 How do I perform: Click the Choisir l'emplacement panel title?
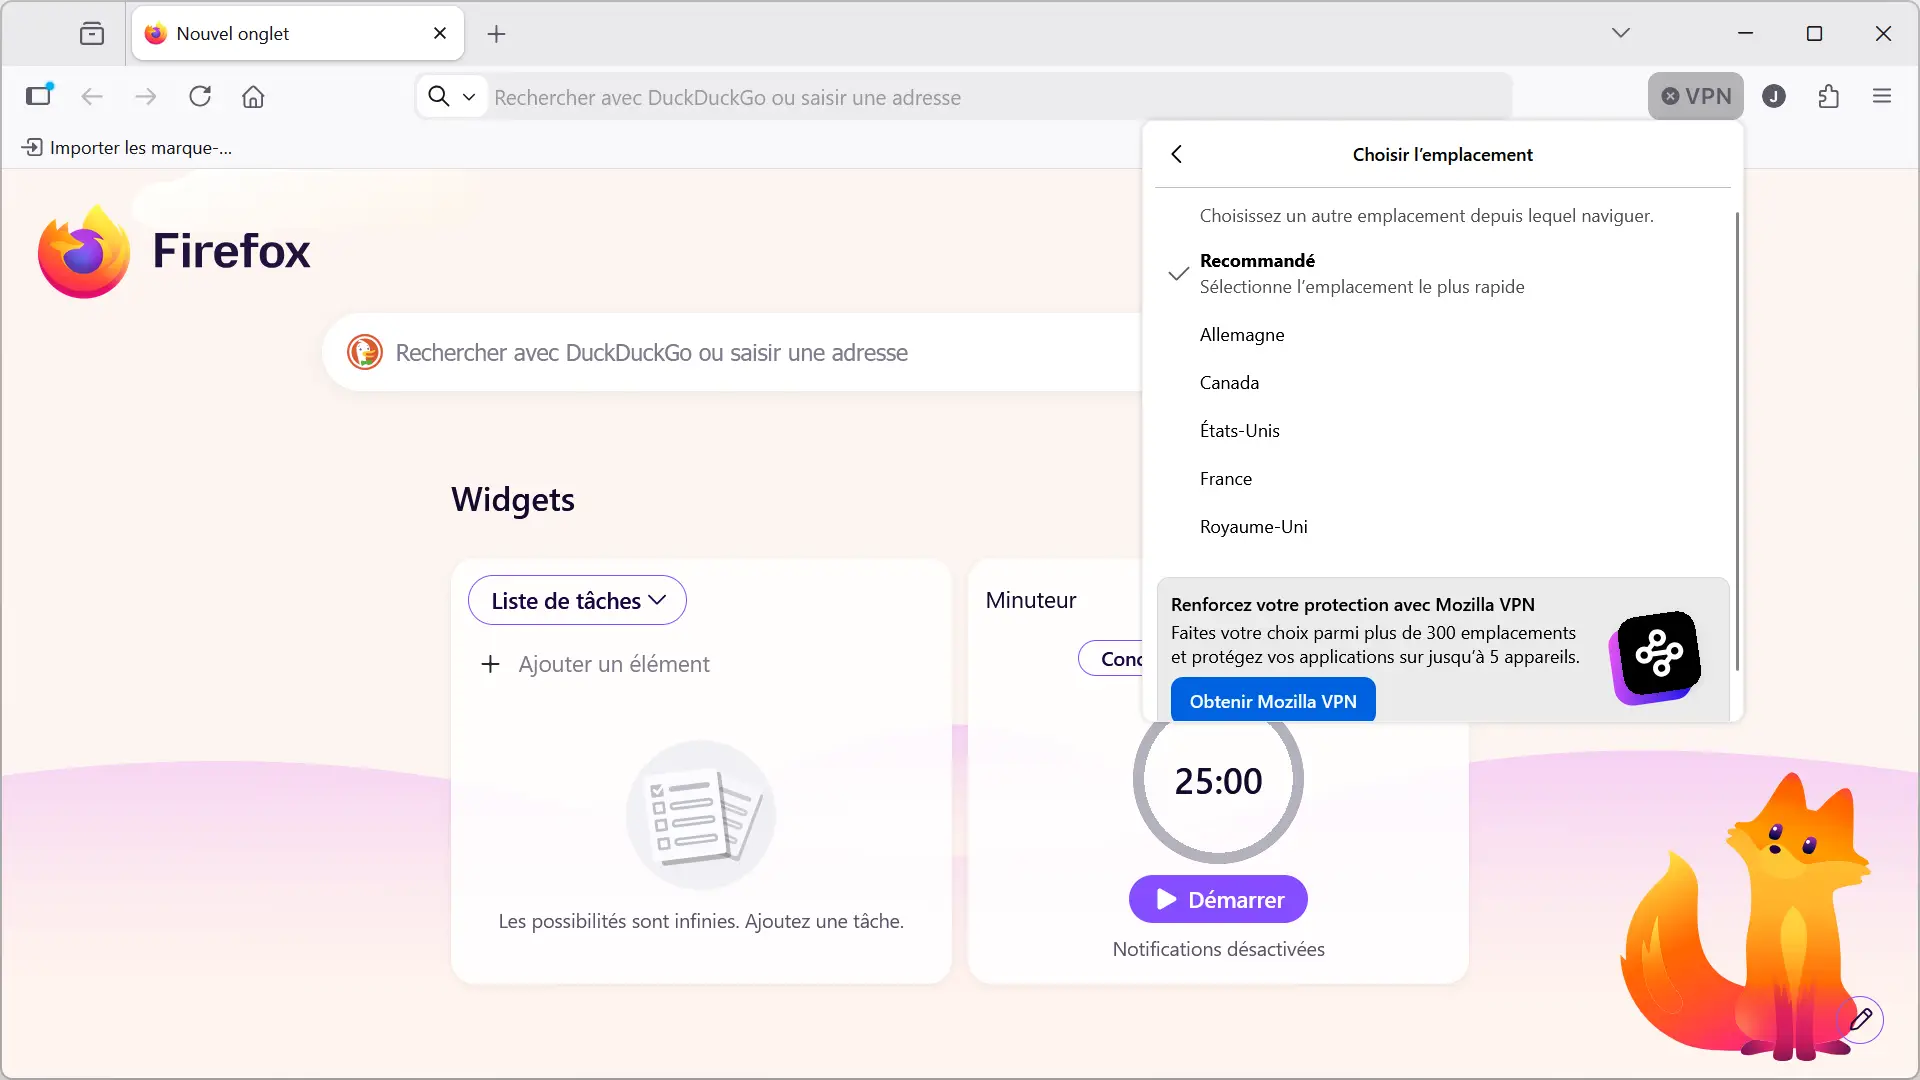coord(1442,154)
